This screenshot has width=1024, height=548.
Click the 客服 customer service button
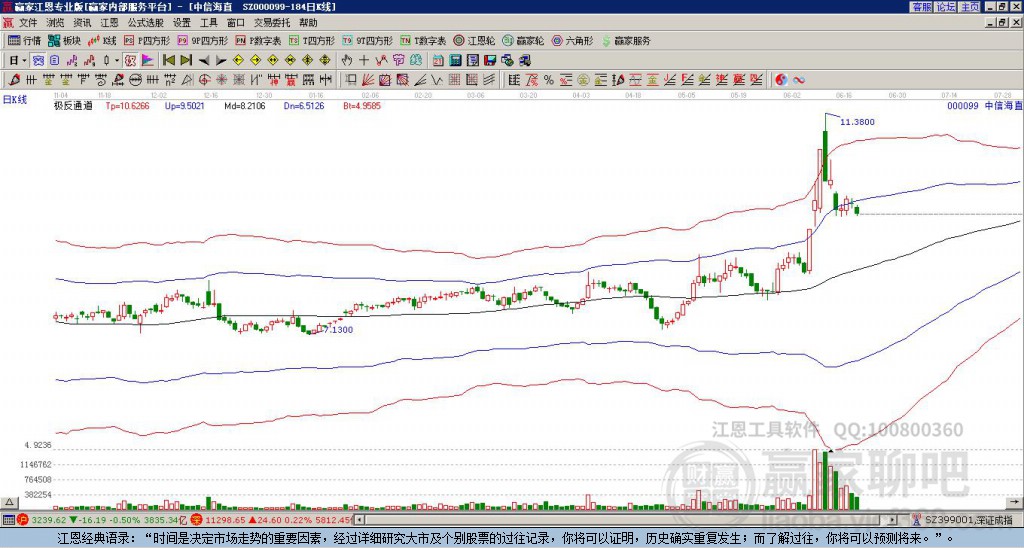(x=921, y=7)
